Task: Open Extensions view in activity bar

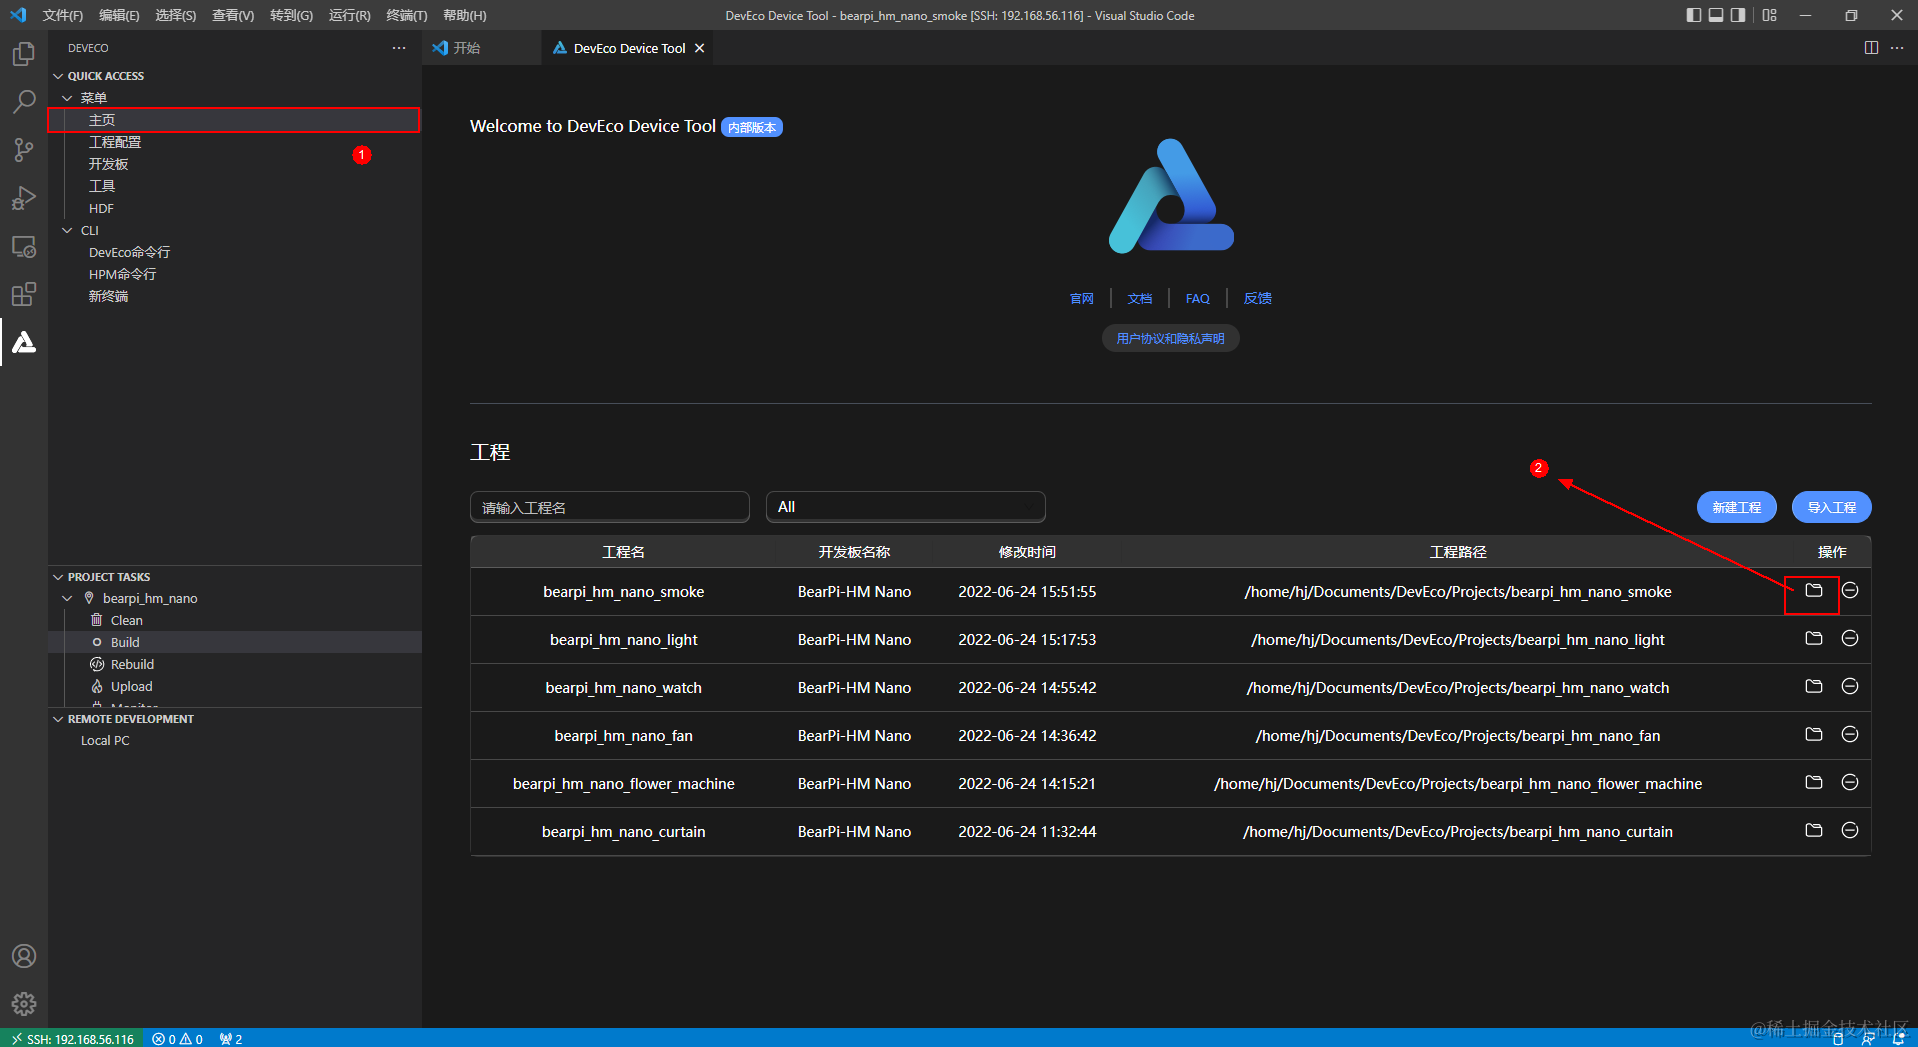Action: pyautogui.click(x=24, y=294)
